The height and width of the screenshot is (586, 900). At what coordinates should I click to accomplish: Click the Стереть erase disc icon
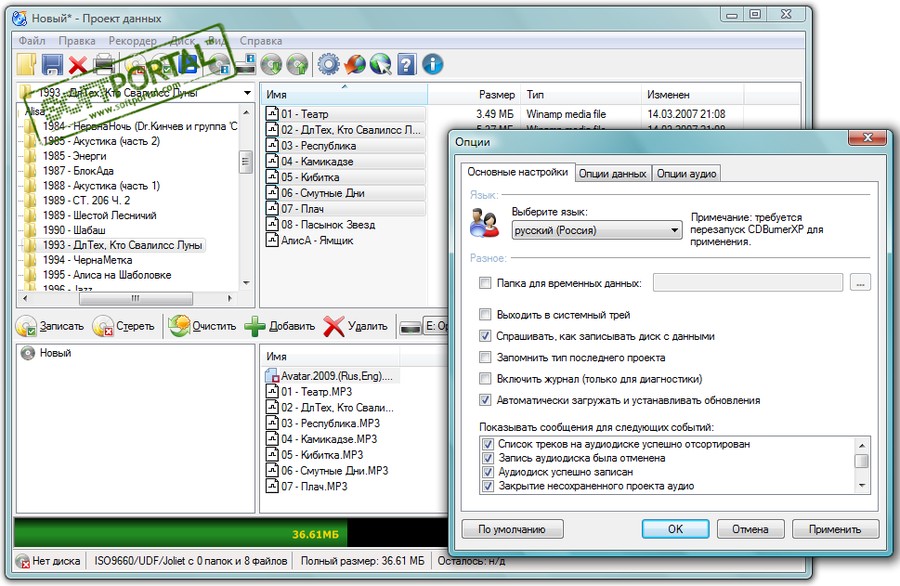(x=103, y=326)
